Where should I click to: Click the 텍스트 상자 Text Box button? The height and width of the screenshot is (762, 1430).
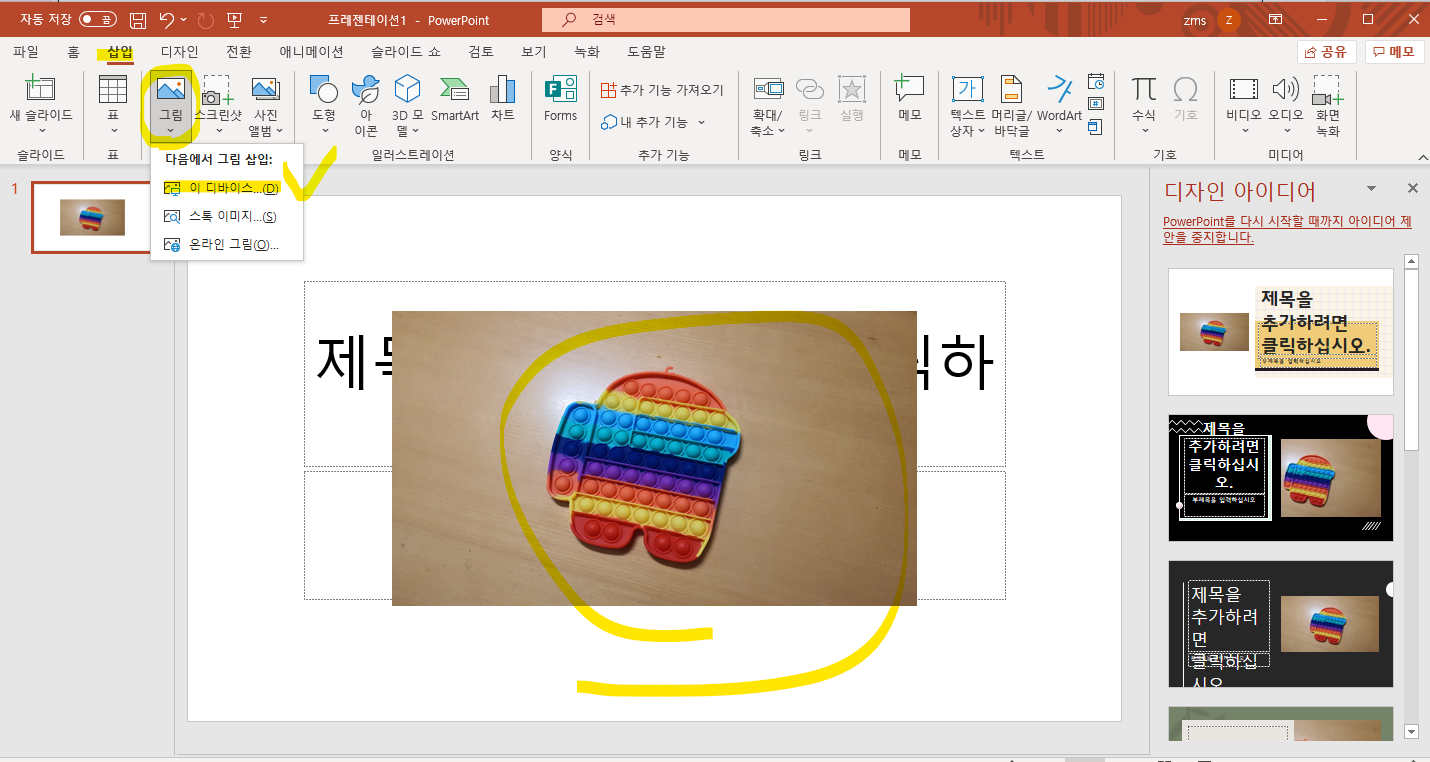point(967,105)
